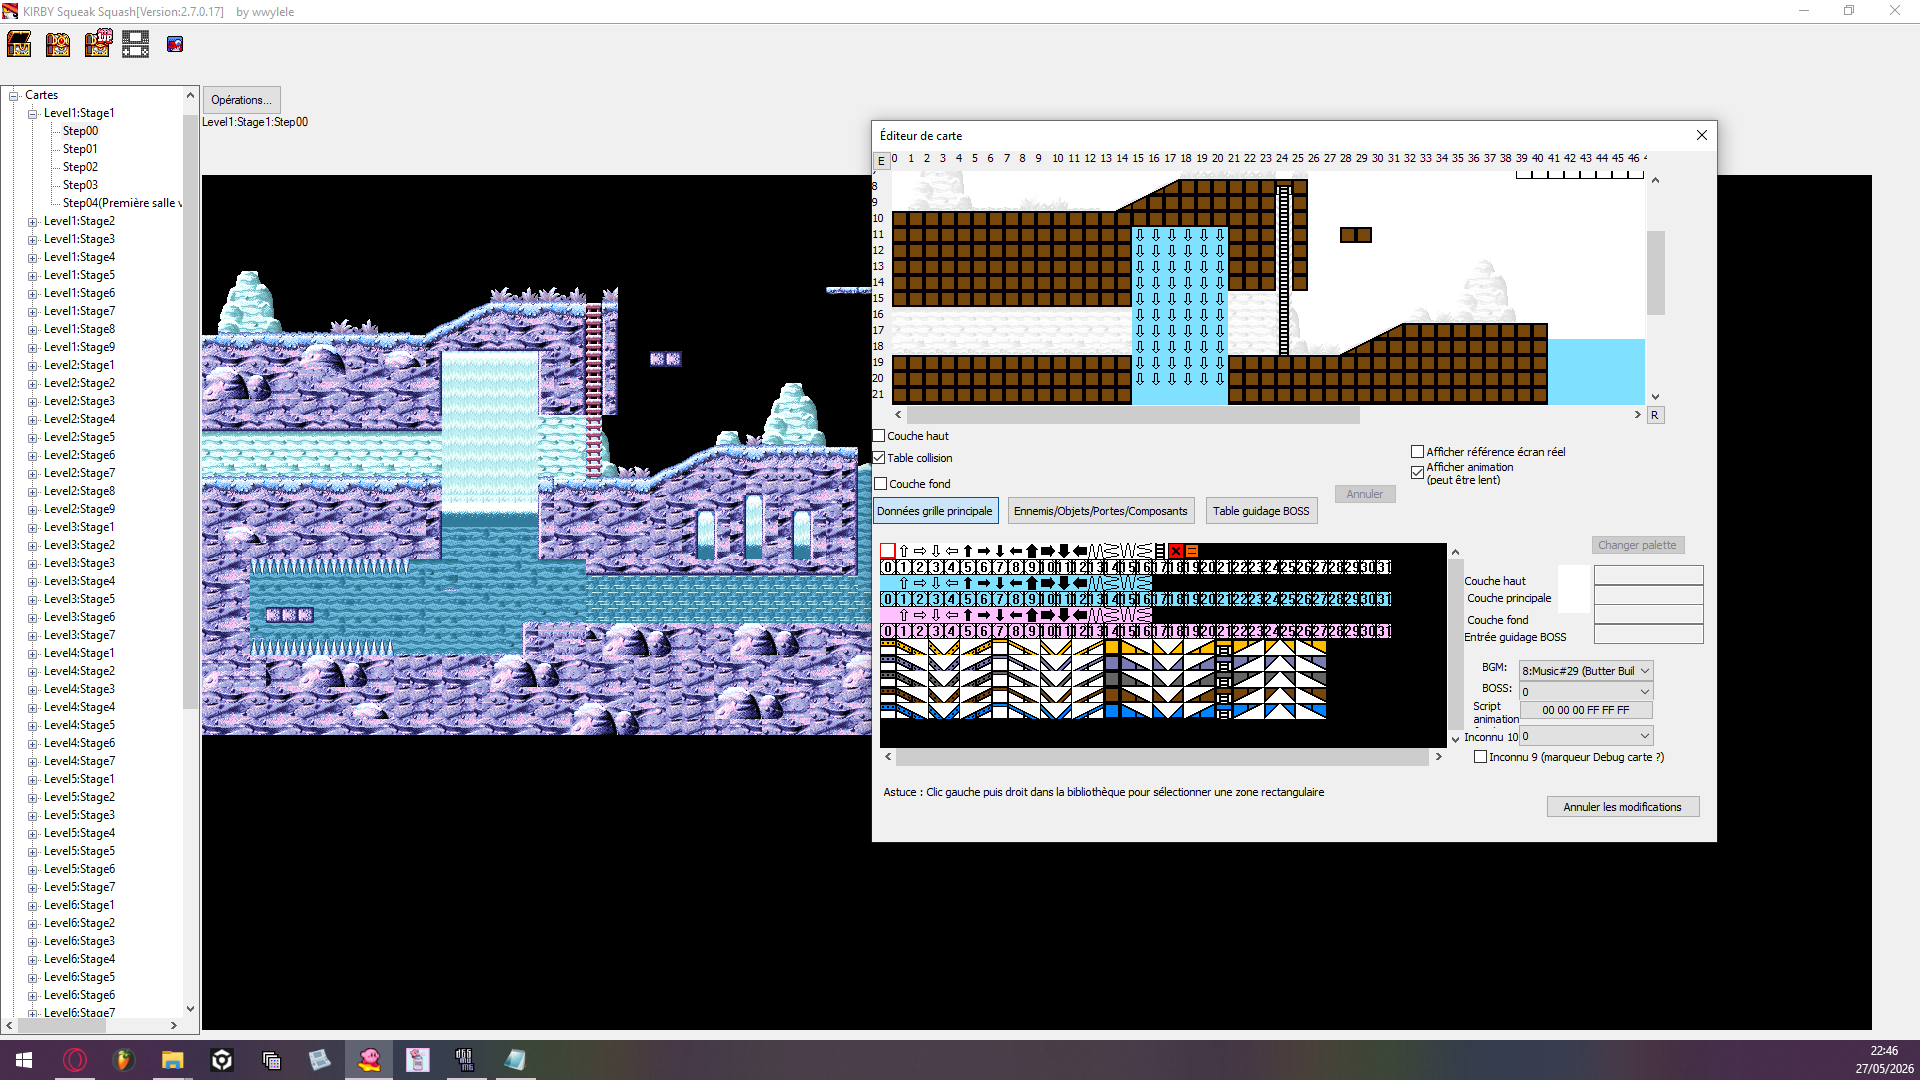1920x1080 pixels.
Task: Select Step00 in the map tree
Action: [80, 131]
